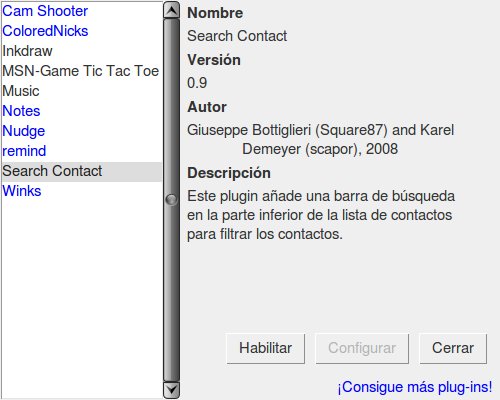Viewport: 500px width, 400px height.
Task: Click the plugin name text Search Contact
Action: (x=237, y=36)
